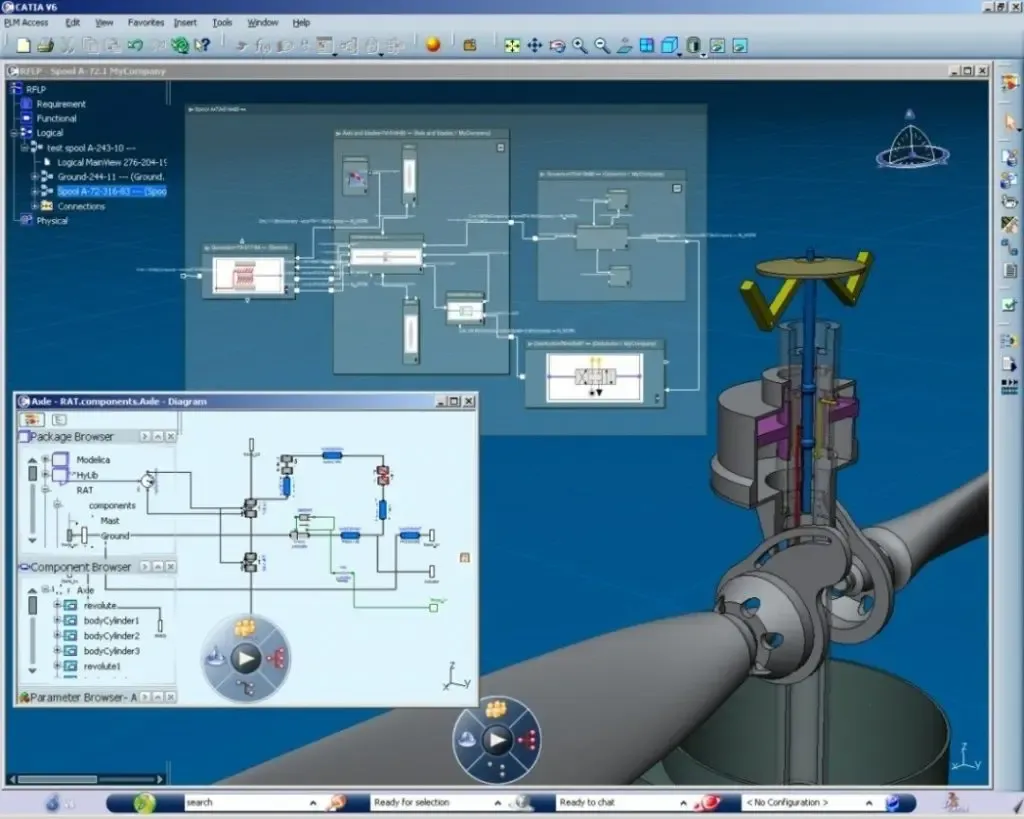The height and width of the screenshot is (819, 1024).
Task: Select Physical in the RFLP tree
Action: point(52,221)
